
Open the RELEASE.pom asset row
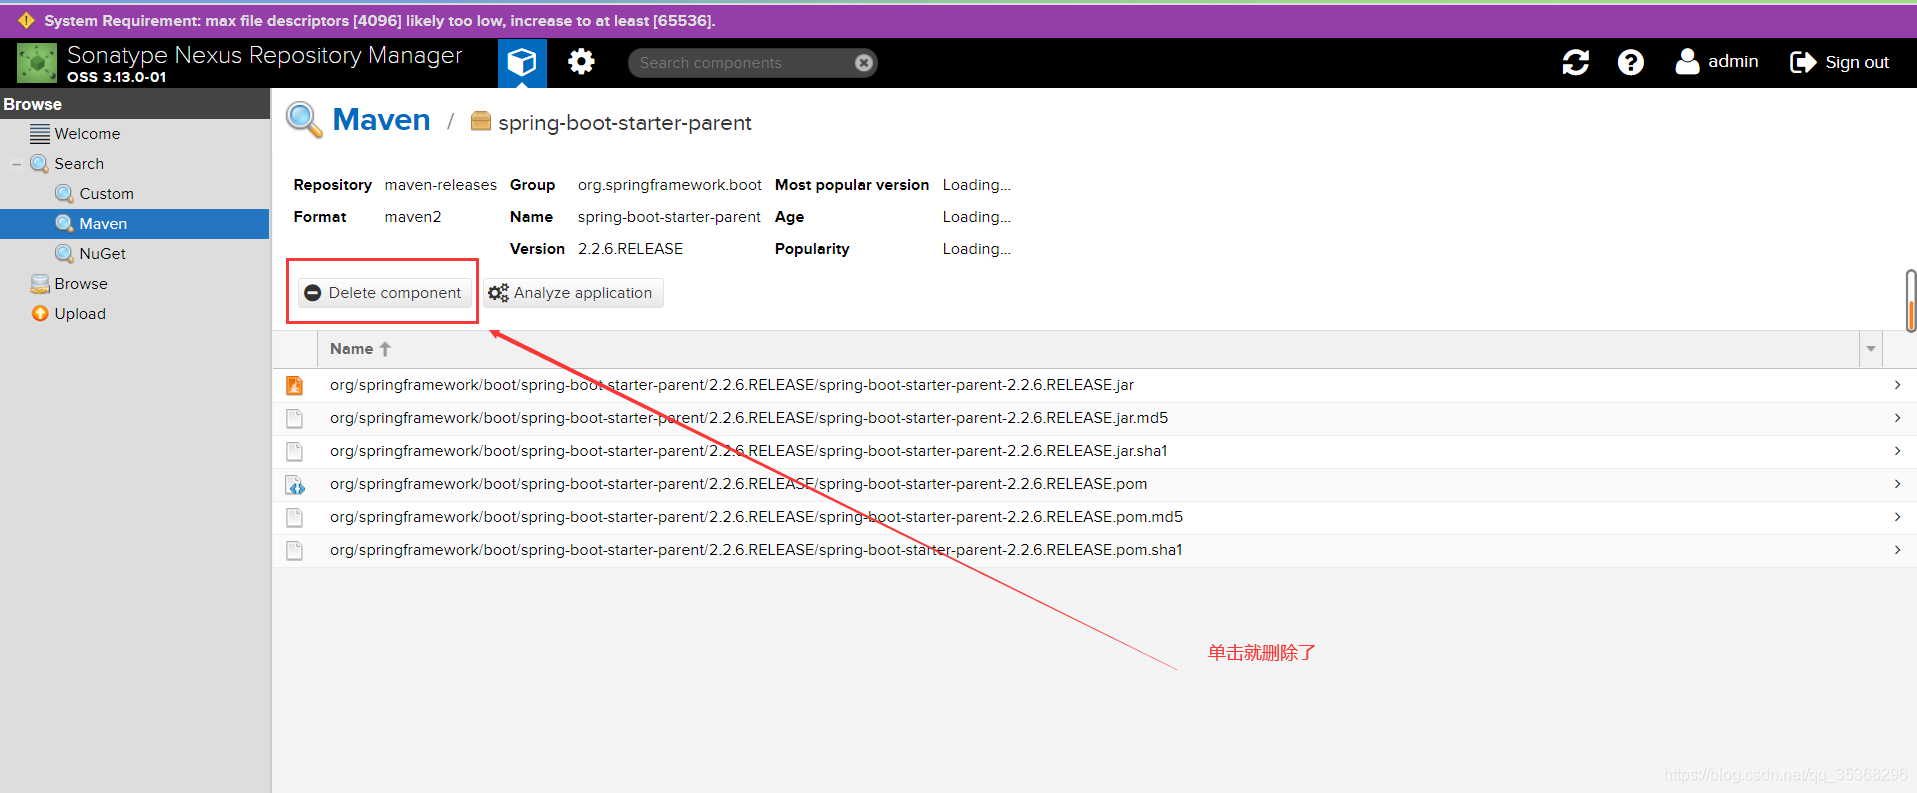click(x=1095, y=484)
